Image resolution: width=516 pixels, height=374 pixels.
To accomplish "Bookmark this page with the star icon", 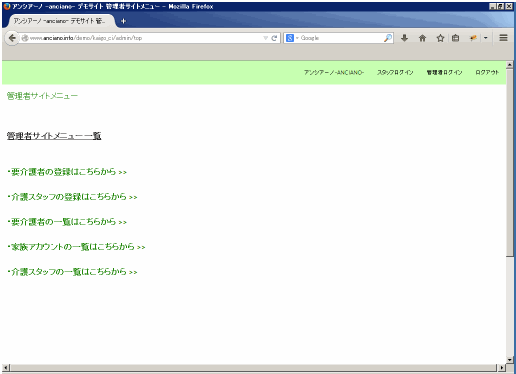I will point(440,38).
